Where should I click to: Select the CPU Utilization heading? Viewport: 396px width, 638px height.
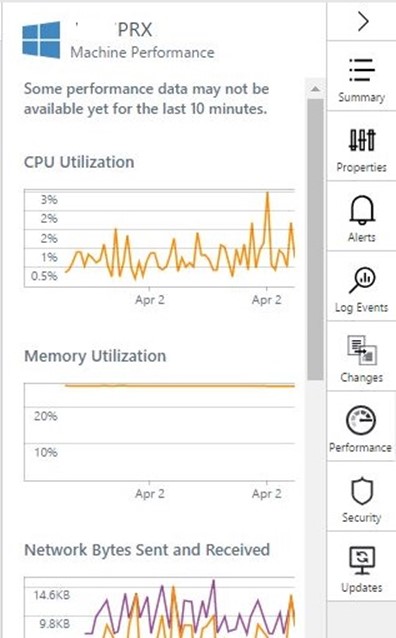click(x=79, y=162)
